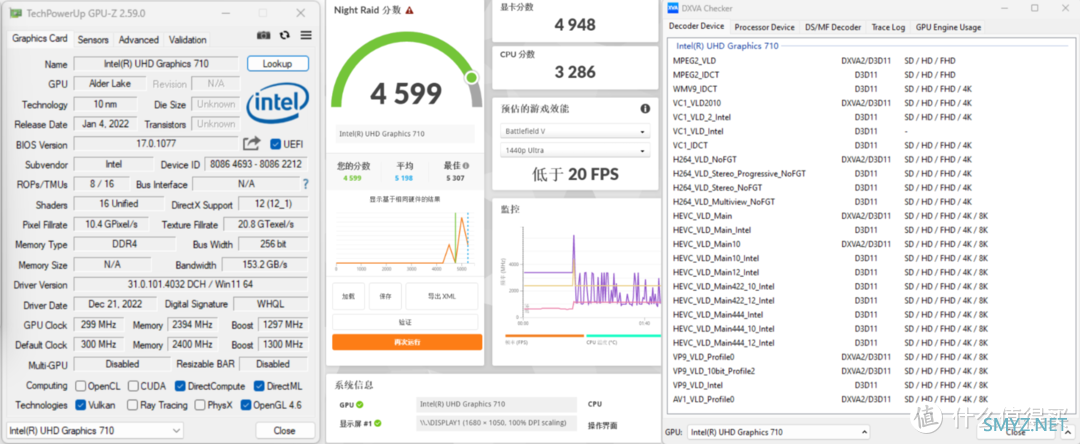This screenshot has height=444, width=1080.
Task: Click the 验证 button
Action: click(x=405, y=322)
